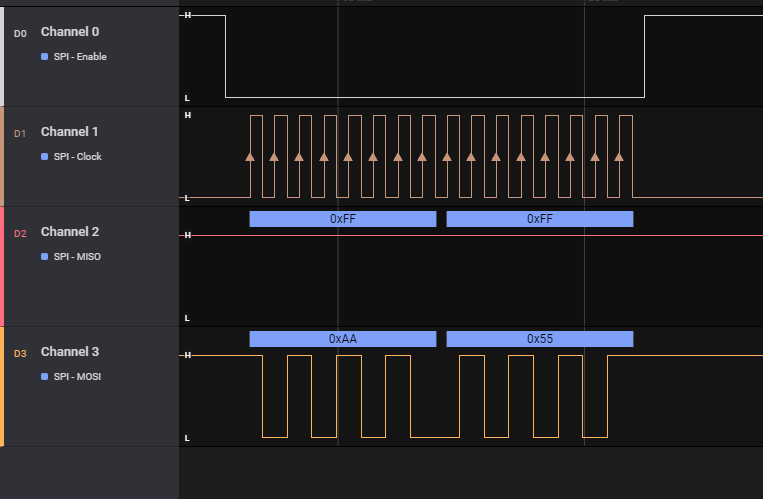Image resolution: width=763 pixels, height=499 pixels.
Task: Click the blue SPI - MISO analyzer square
Action: [44, 257]
